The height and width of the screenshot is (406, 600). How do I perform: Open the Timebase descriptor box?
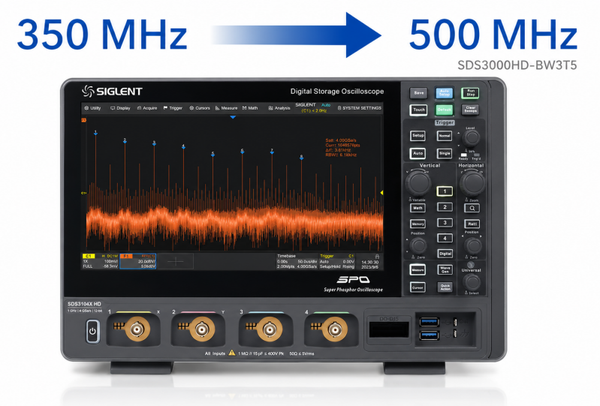[x=297, y=261]
